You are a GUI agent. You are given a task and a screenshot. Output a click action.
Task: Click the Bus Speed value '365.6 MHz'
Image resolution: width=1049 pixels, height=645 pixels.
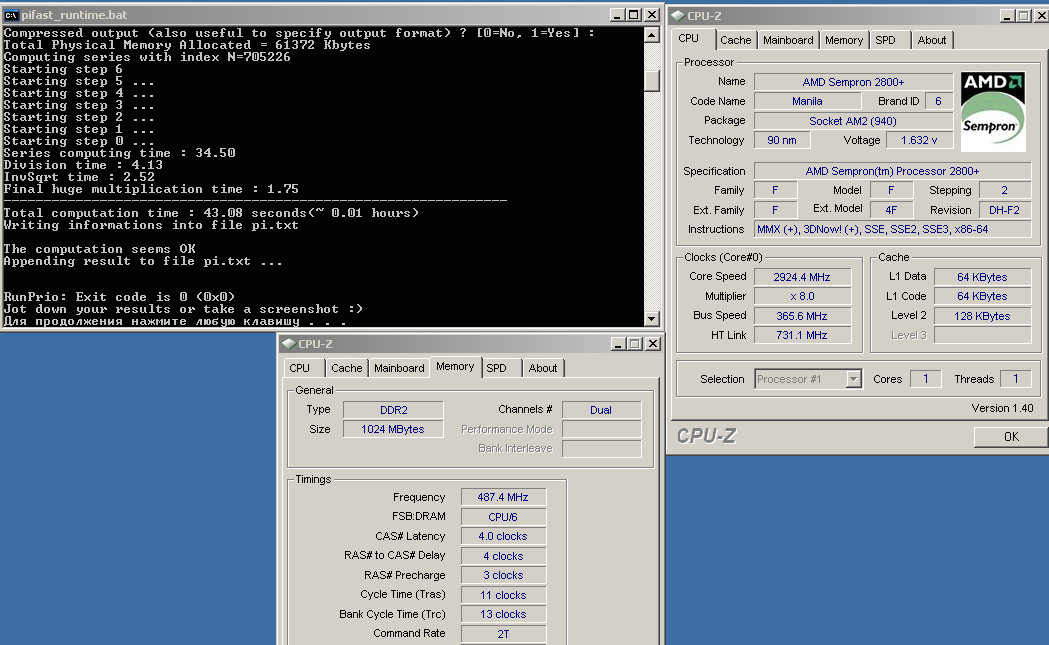coord(802,316)
